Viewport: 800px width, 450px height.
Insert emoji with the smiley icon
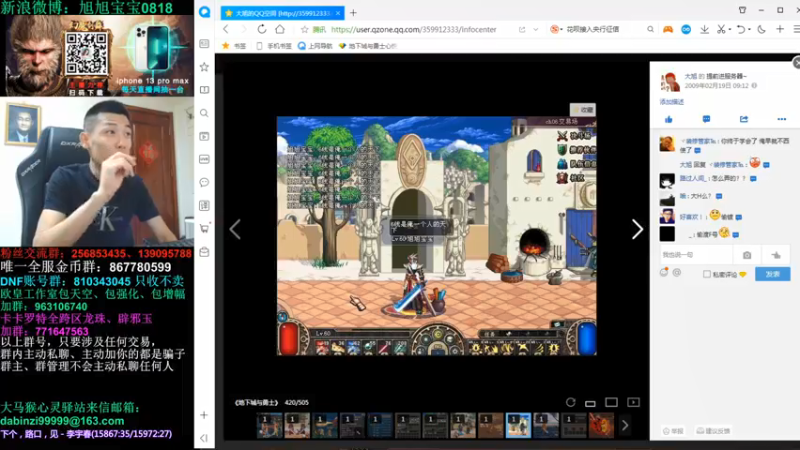tap(664, 272)
